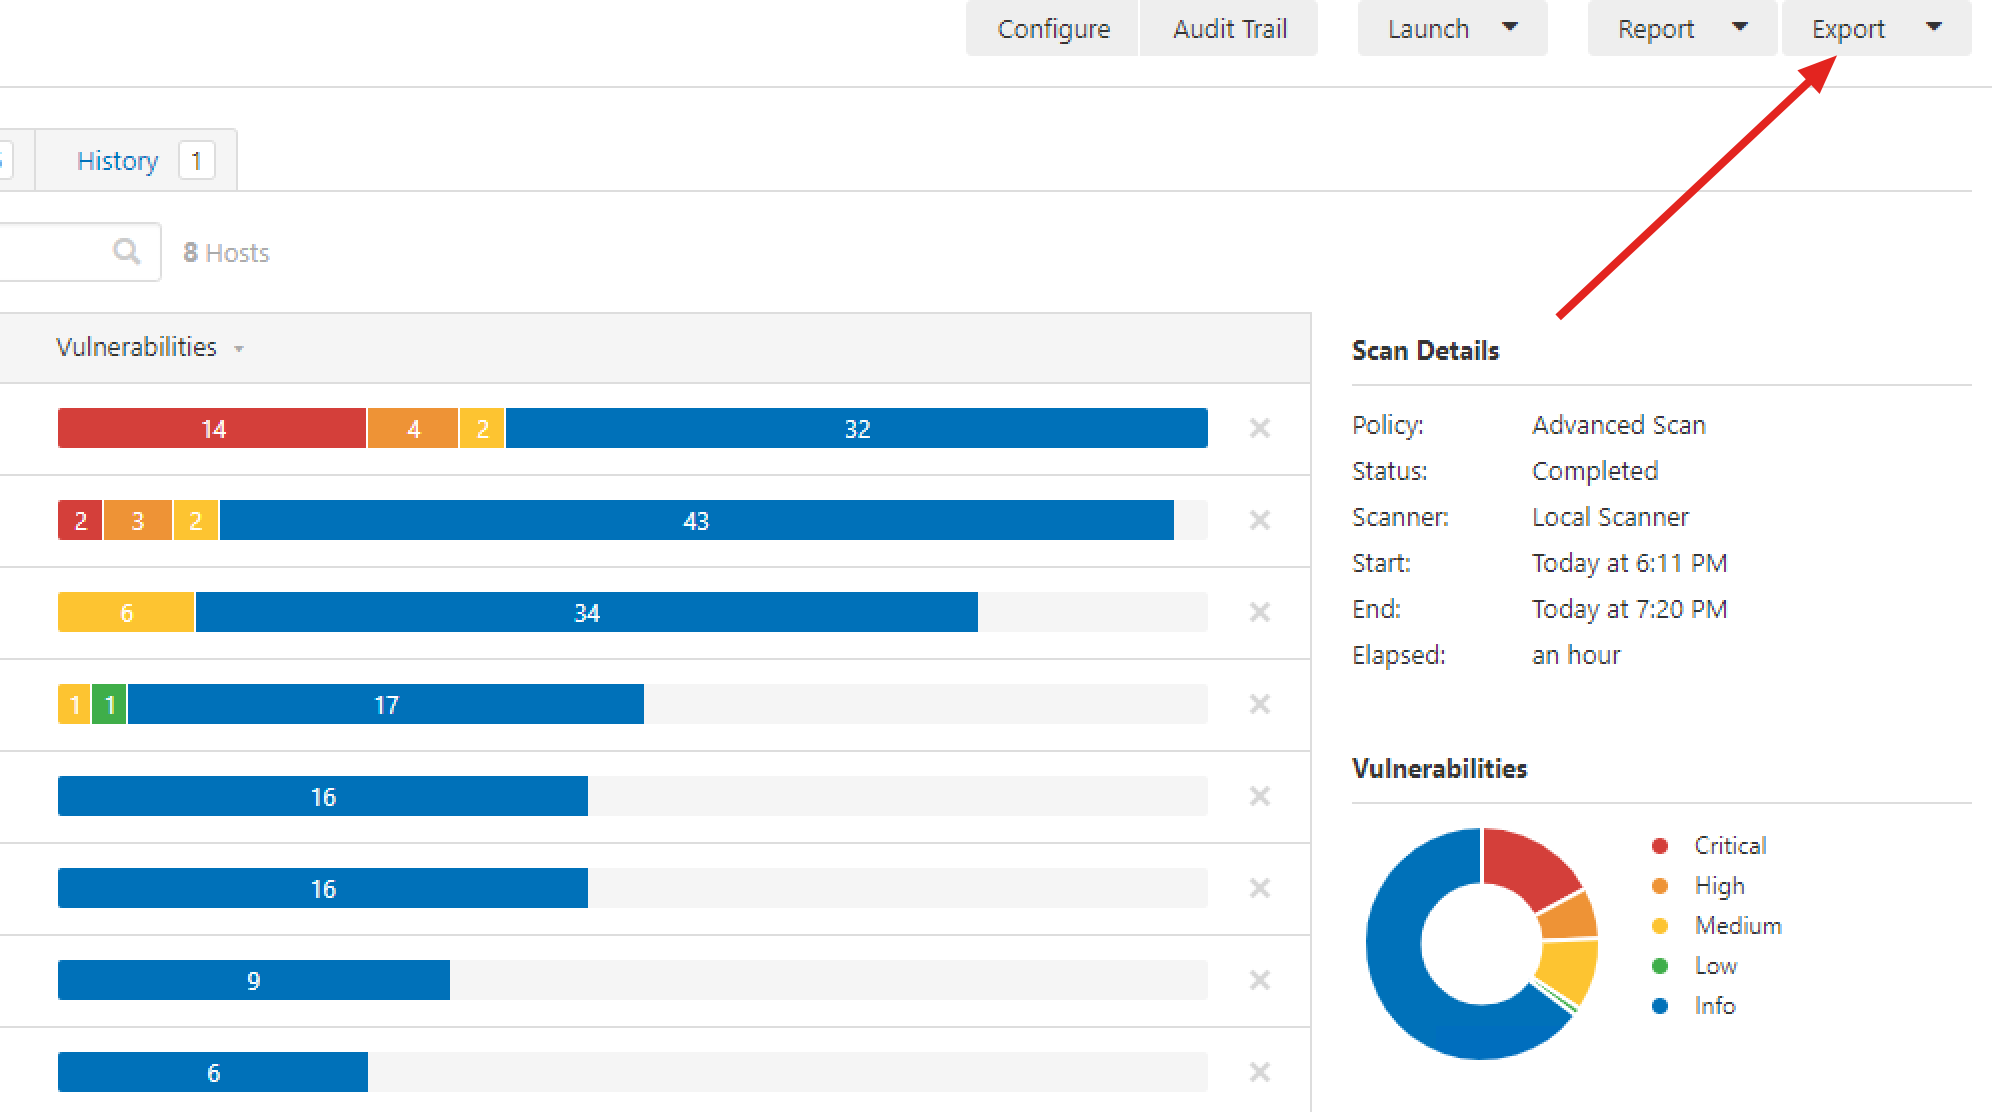1992x1112 pixels.
Task: Remove host row with 6 medium vulnerabilities
Action: click(1259, 612)
